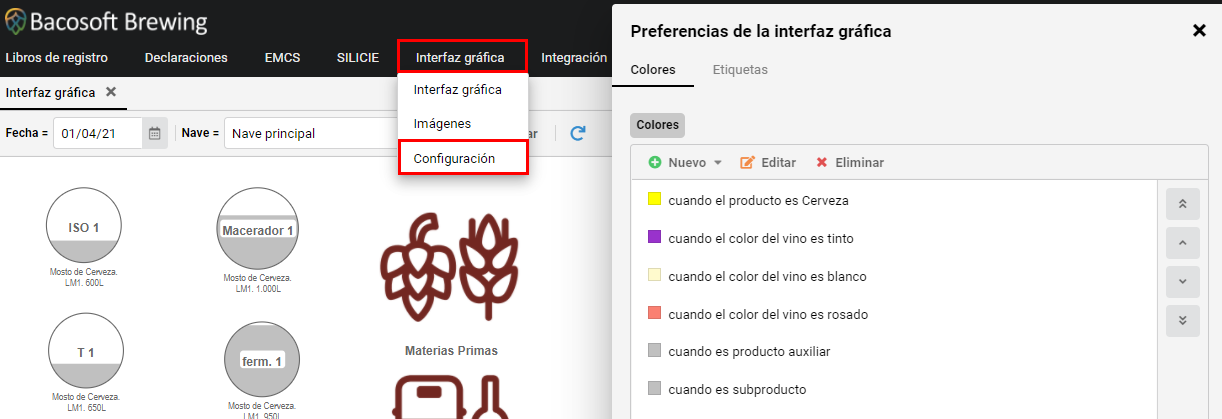Select row 'cuando el color del vino es rosado'
Image resolution: width=1222 pixels, height=419 pixels.
(893, 314)
